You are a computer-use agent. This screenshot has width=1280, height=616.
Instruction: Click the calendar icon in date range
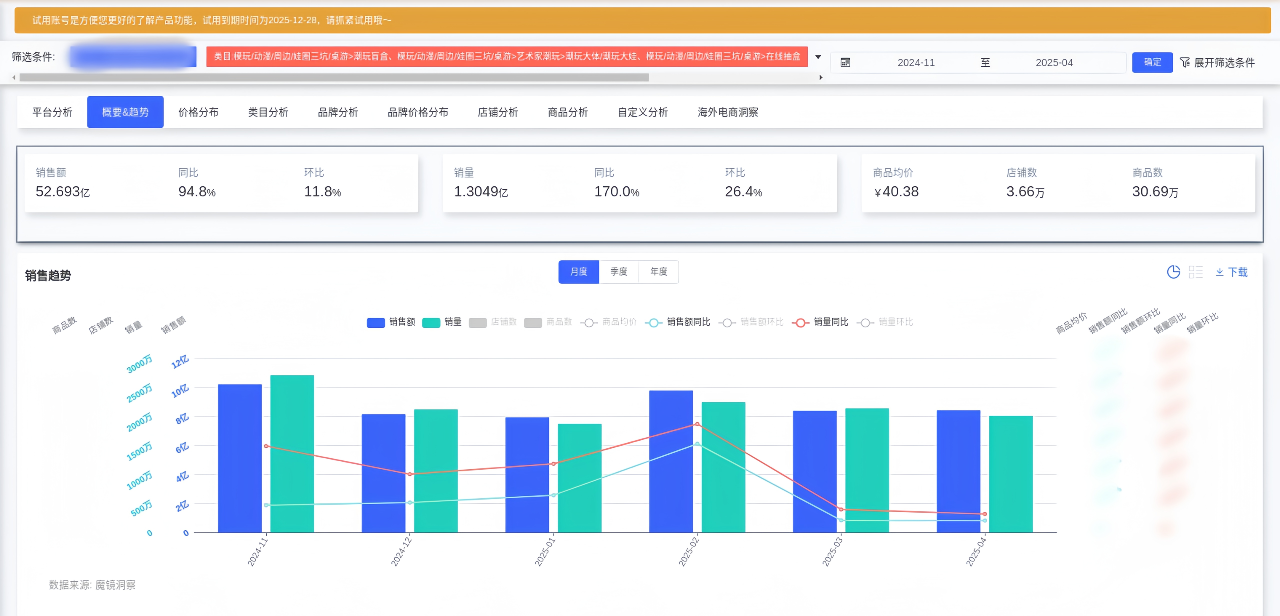845,62
